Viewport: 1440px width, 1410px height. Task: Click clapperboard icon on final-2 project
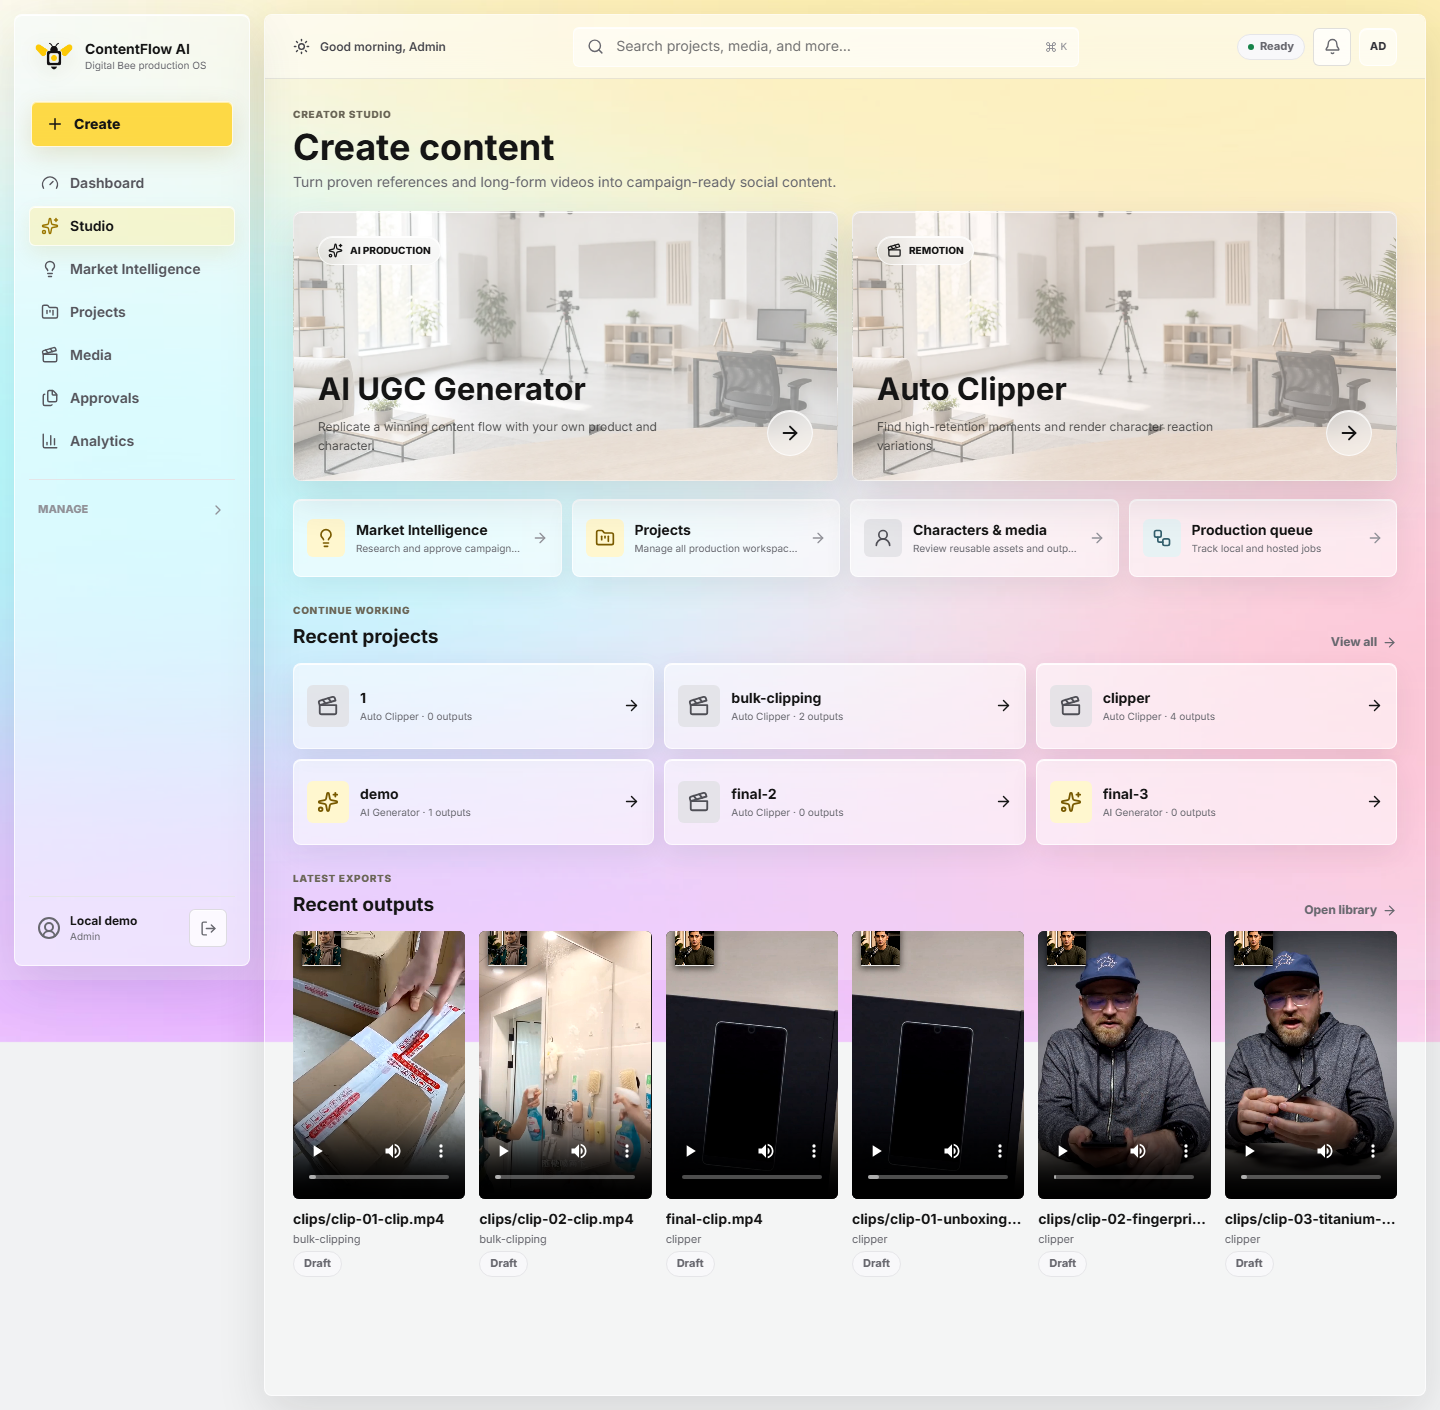[699, 802]
